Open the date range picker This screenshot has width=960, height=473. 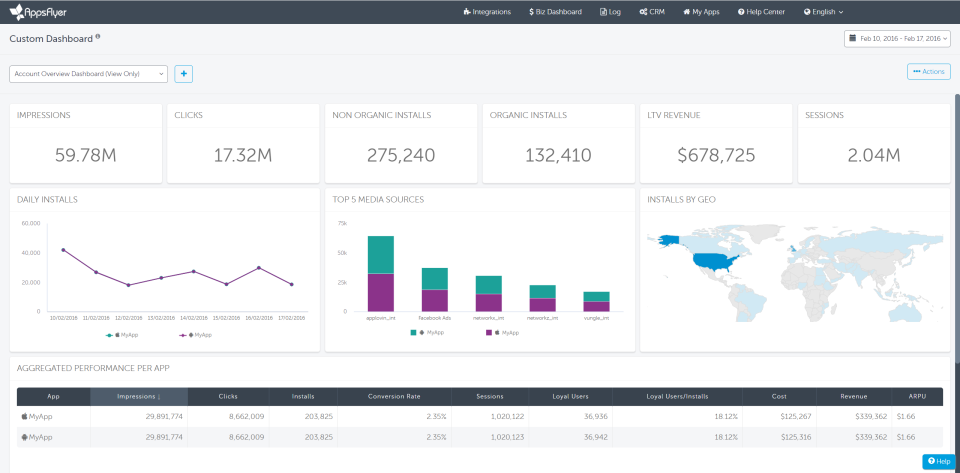897,38
